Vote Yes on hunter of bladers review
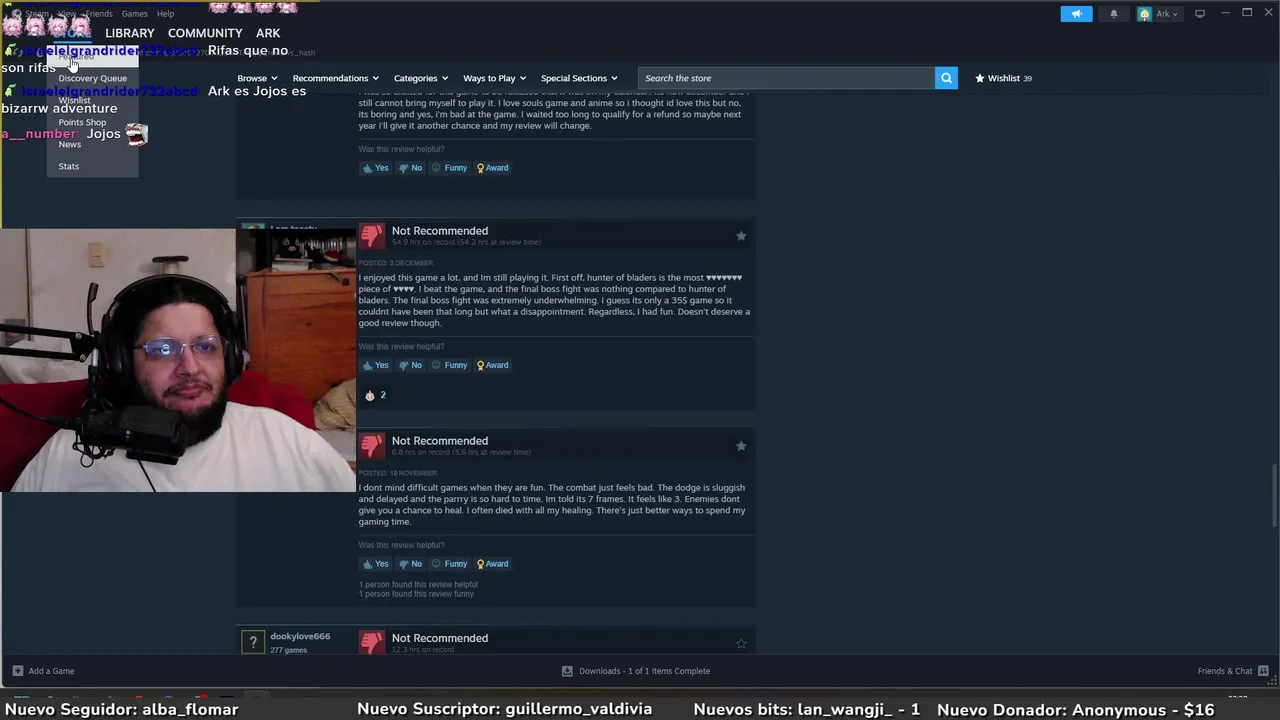 pyautogui.click(x=375, y=365)
